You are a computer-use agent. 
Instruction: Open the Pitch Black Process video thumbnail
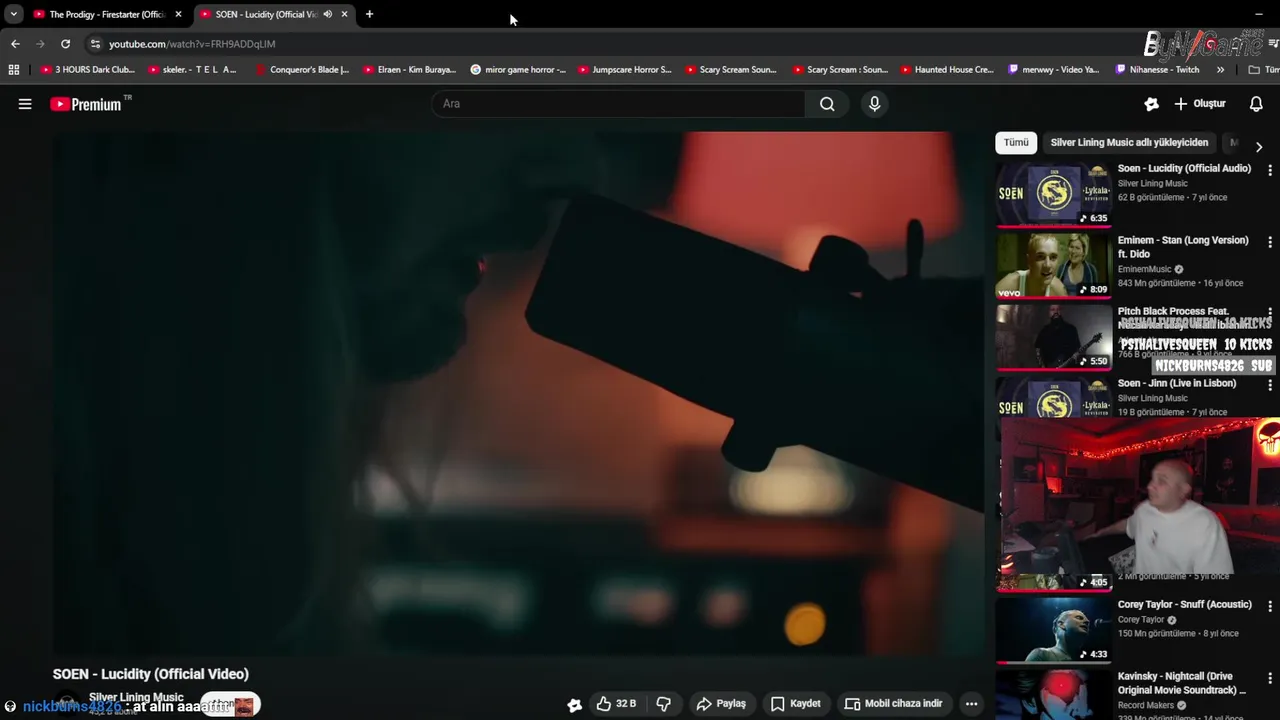point(1053,337)
